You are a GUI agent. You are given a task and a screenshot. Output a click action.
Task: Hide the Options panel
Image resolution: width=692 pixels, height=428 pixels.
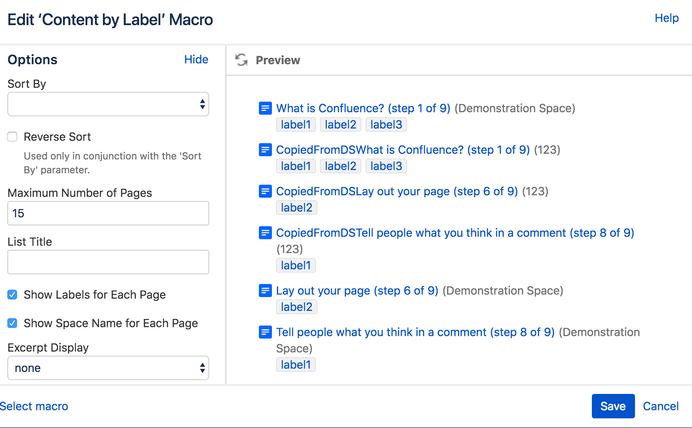[x=196, y=60]
